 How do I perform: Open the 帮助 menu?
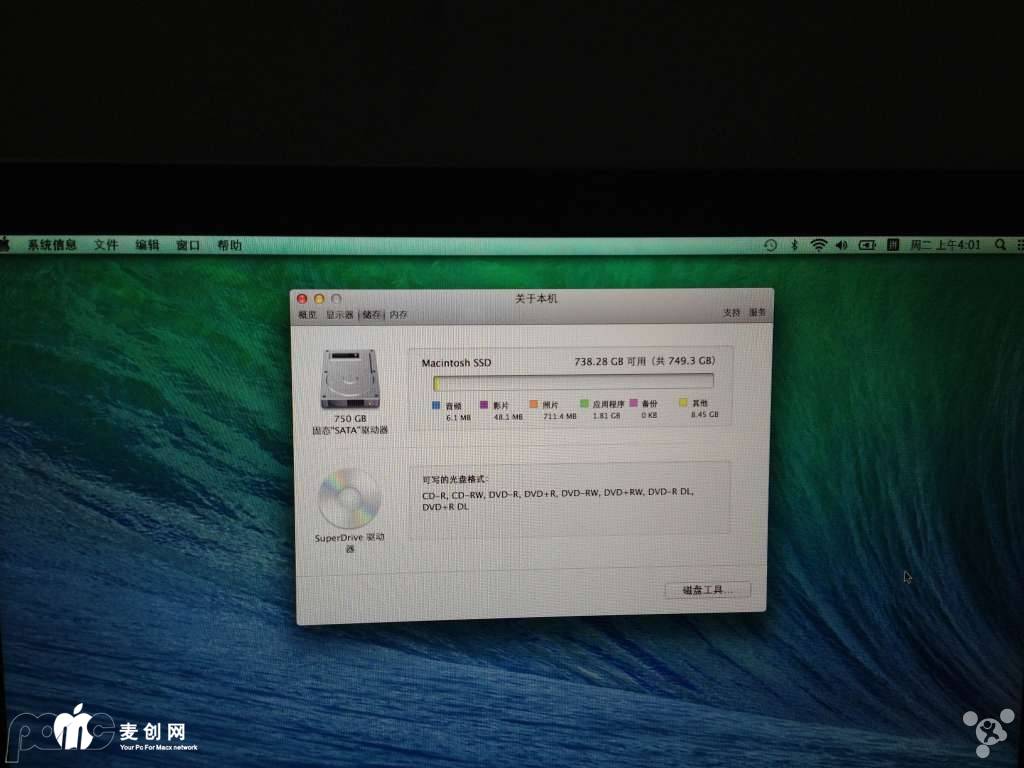229,245
